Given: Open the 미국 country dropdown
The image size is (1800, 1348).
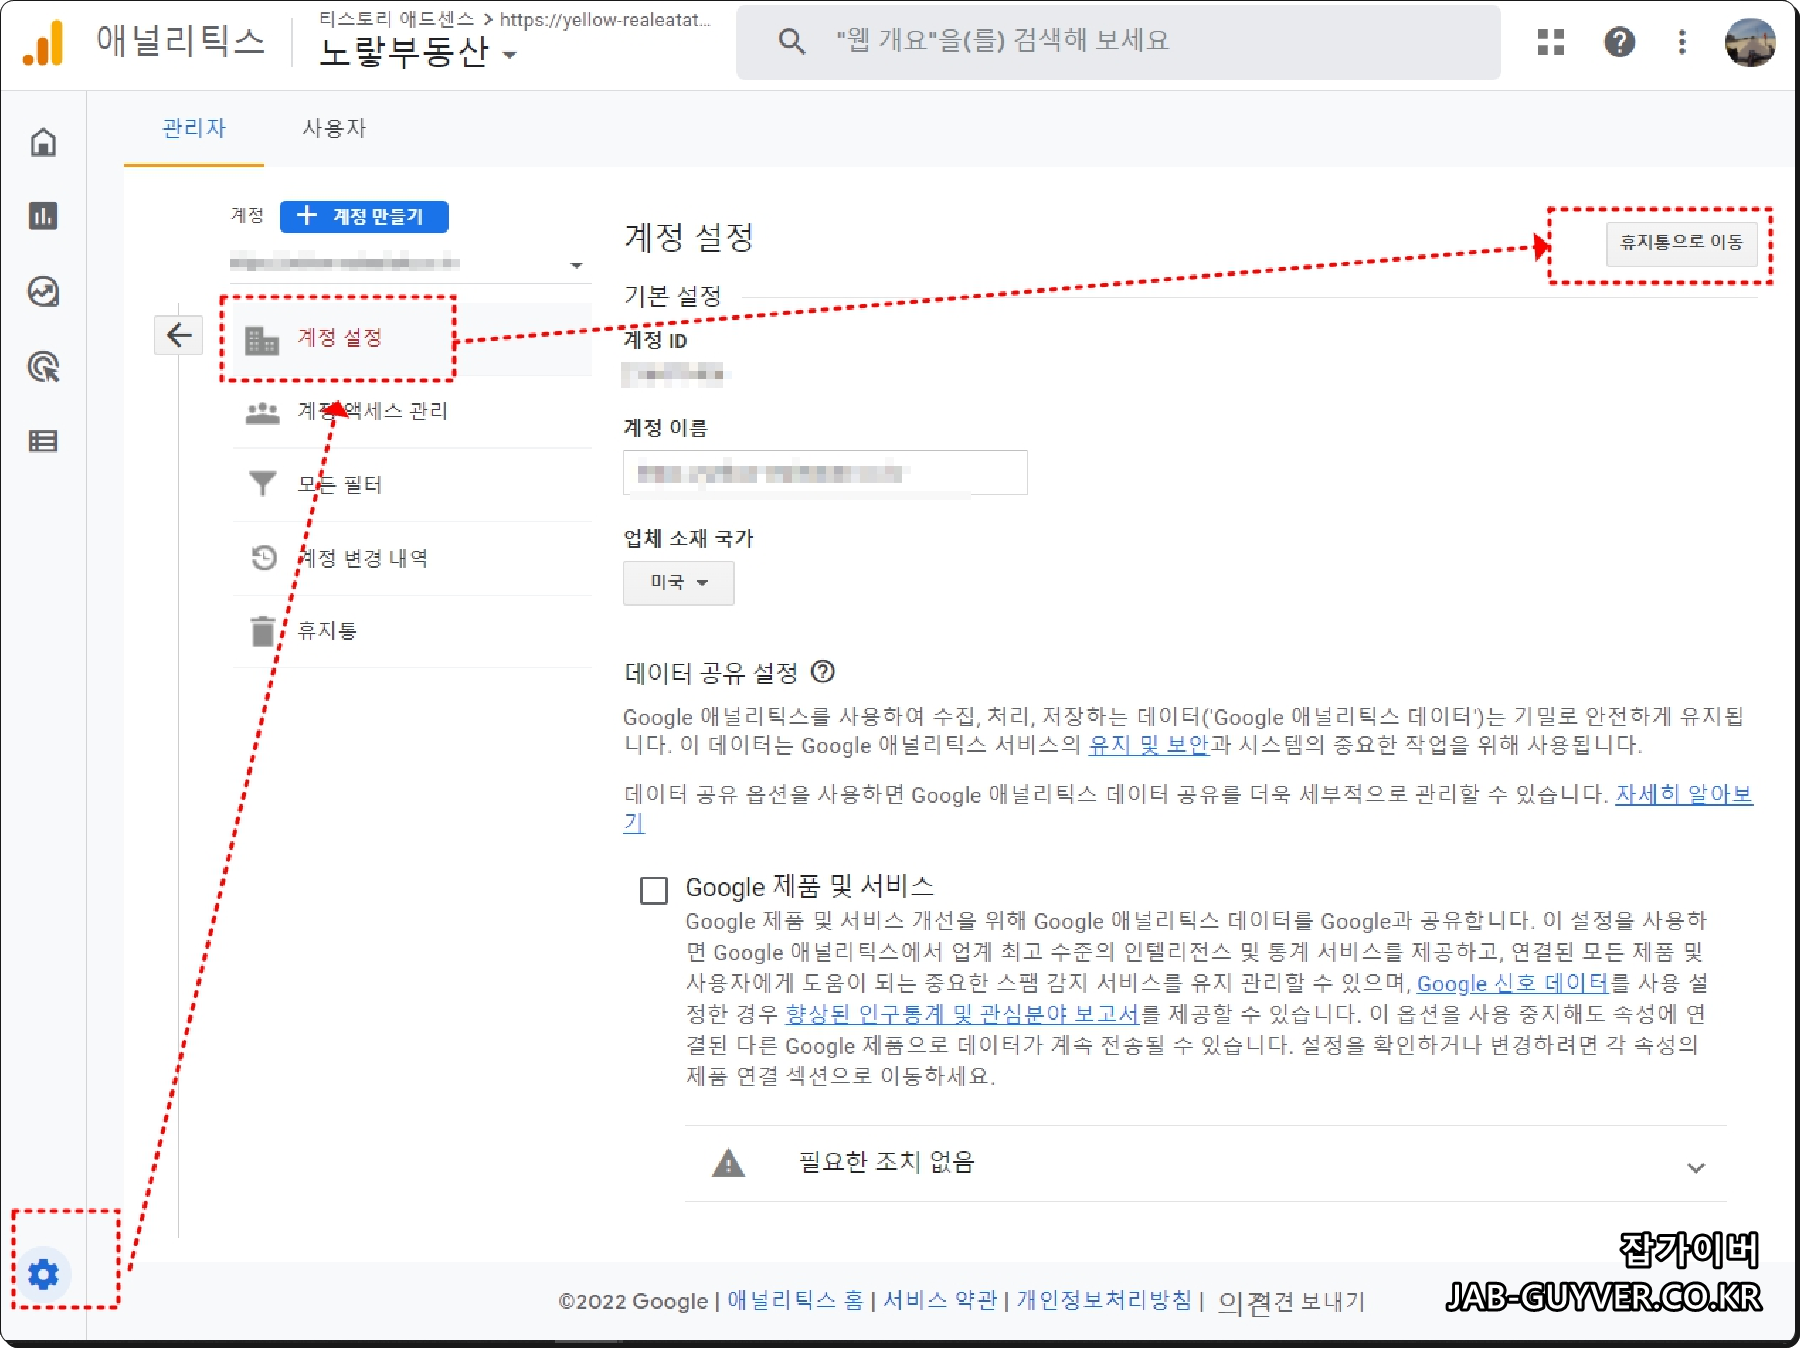Looking at the screenshot, I should tap(678, 583).
